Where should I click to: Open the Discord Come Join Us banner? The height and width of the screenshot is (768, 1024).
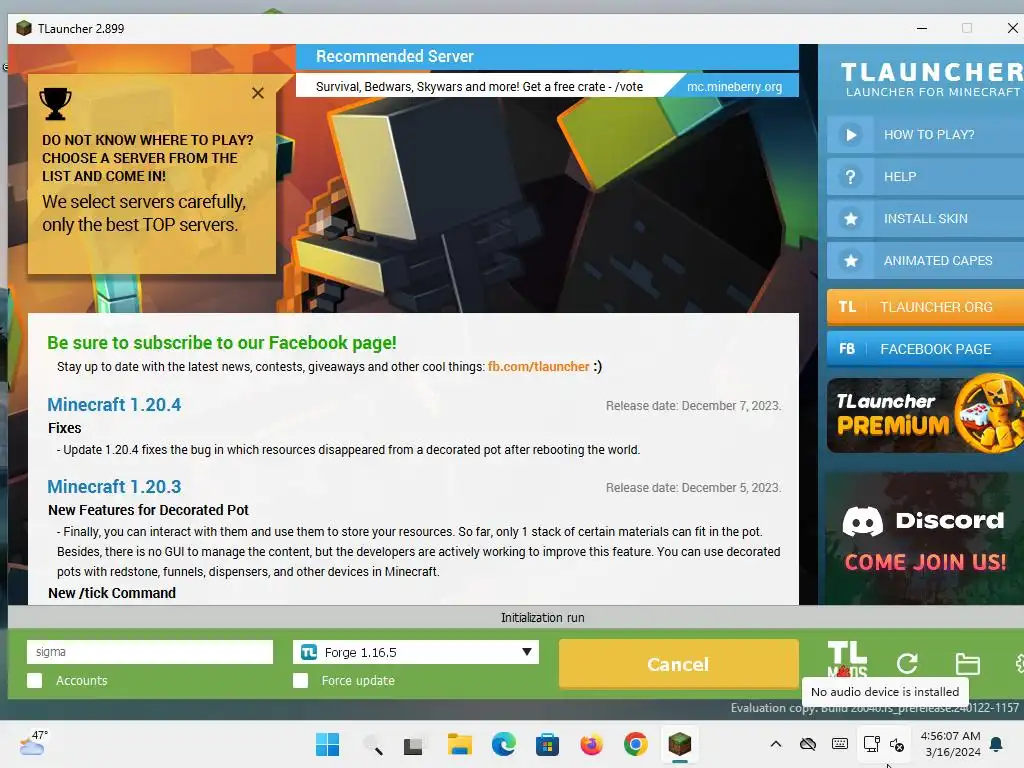coord(925,539)
